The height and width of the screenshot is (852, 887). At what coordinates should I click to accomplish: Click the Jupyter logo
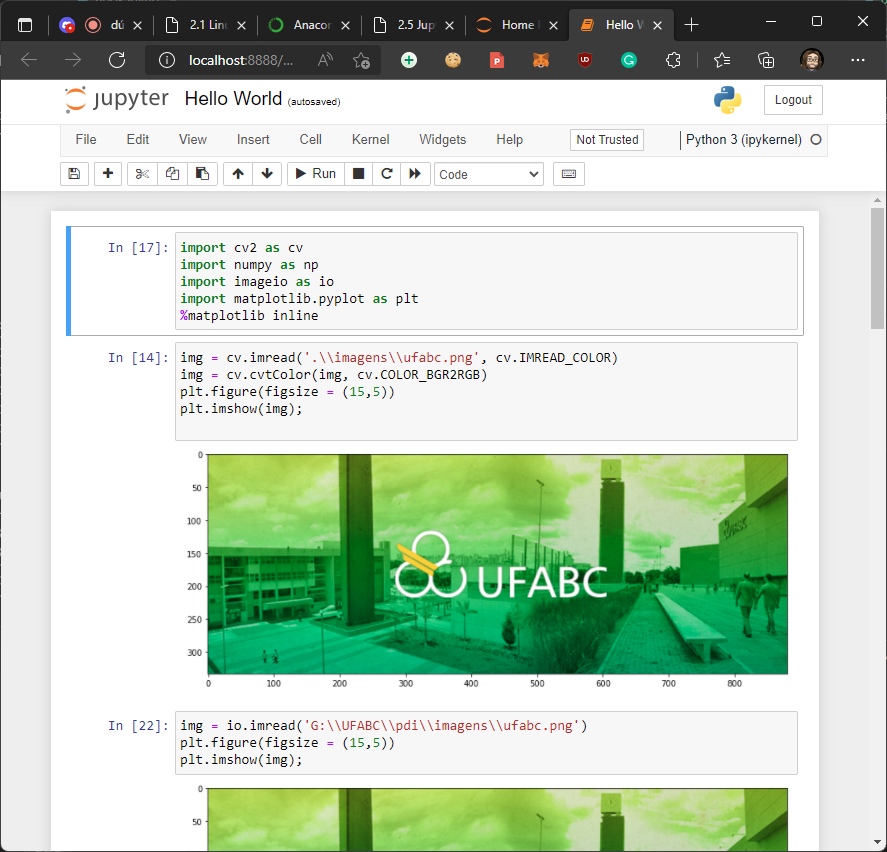pos(117,99)
